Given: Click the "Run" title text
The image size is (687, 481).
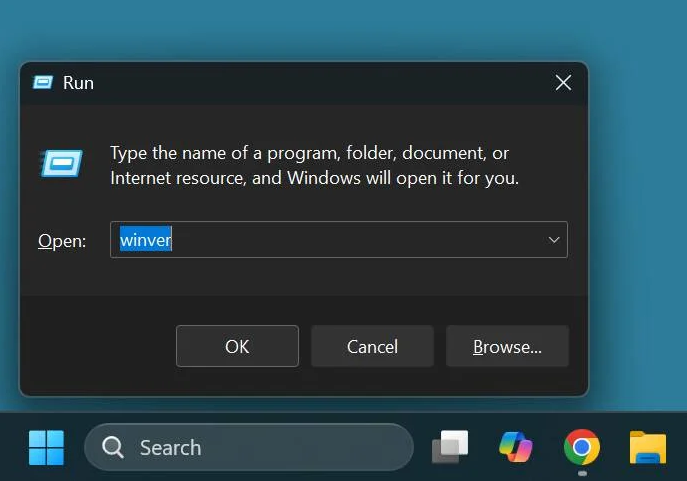Looking at the screenshot, I should point(78,83).
